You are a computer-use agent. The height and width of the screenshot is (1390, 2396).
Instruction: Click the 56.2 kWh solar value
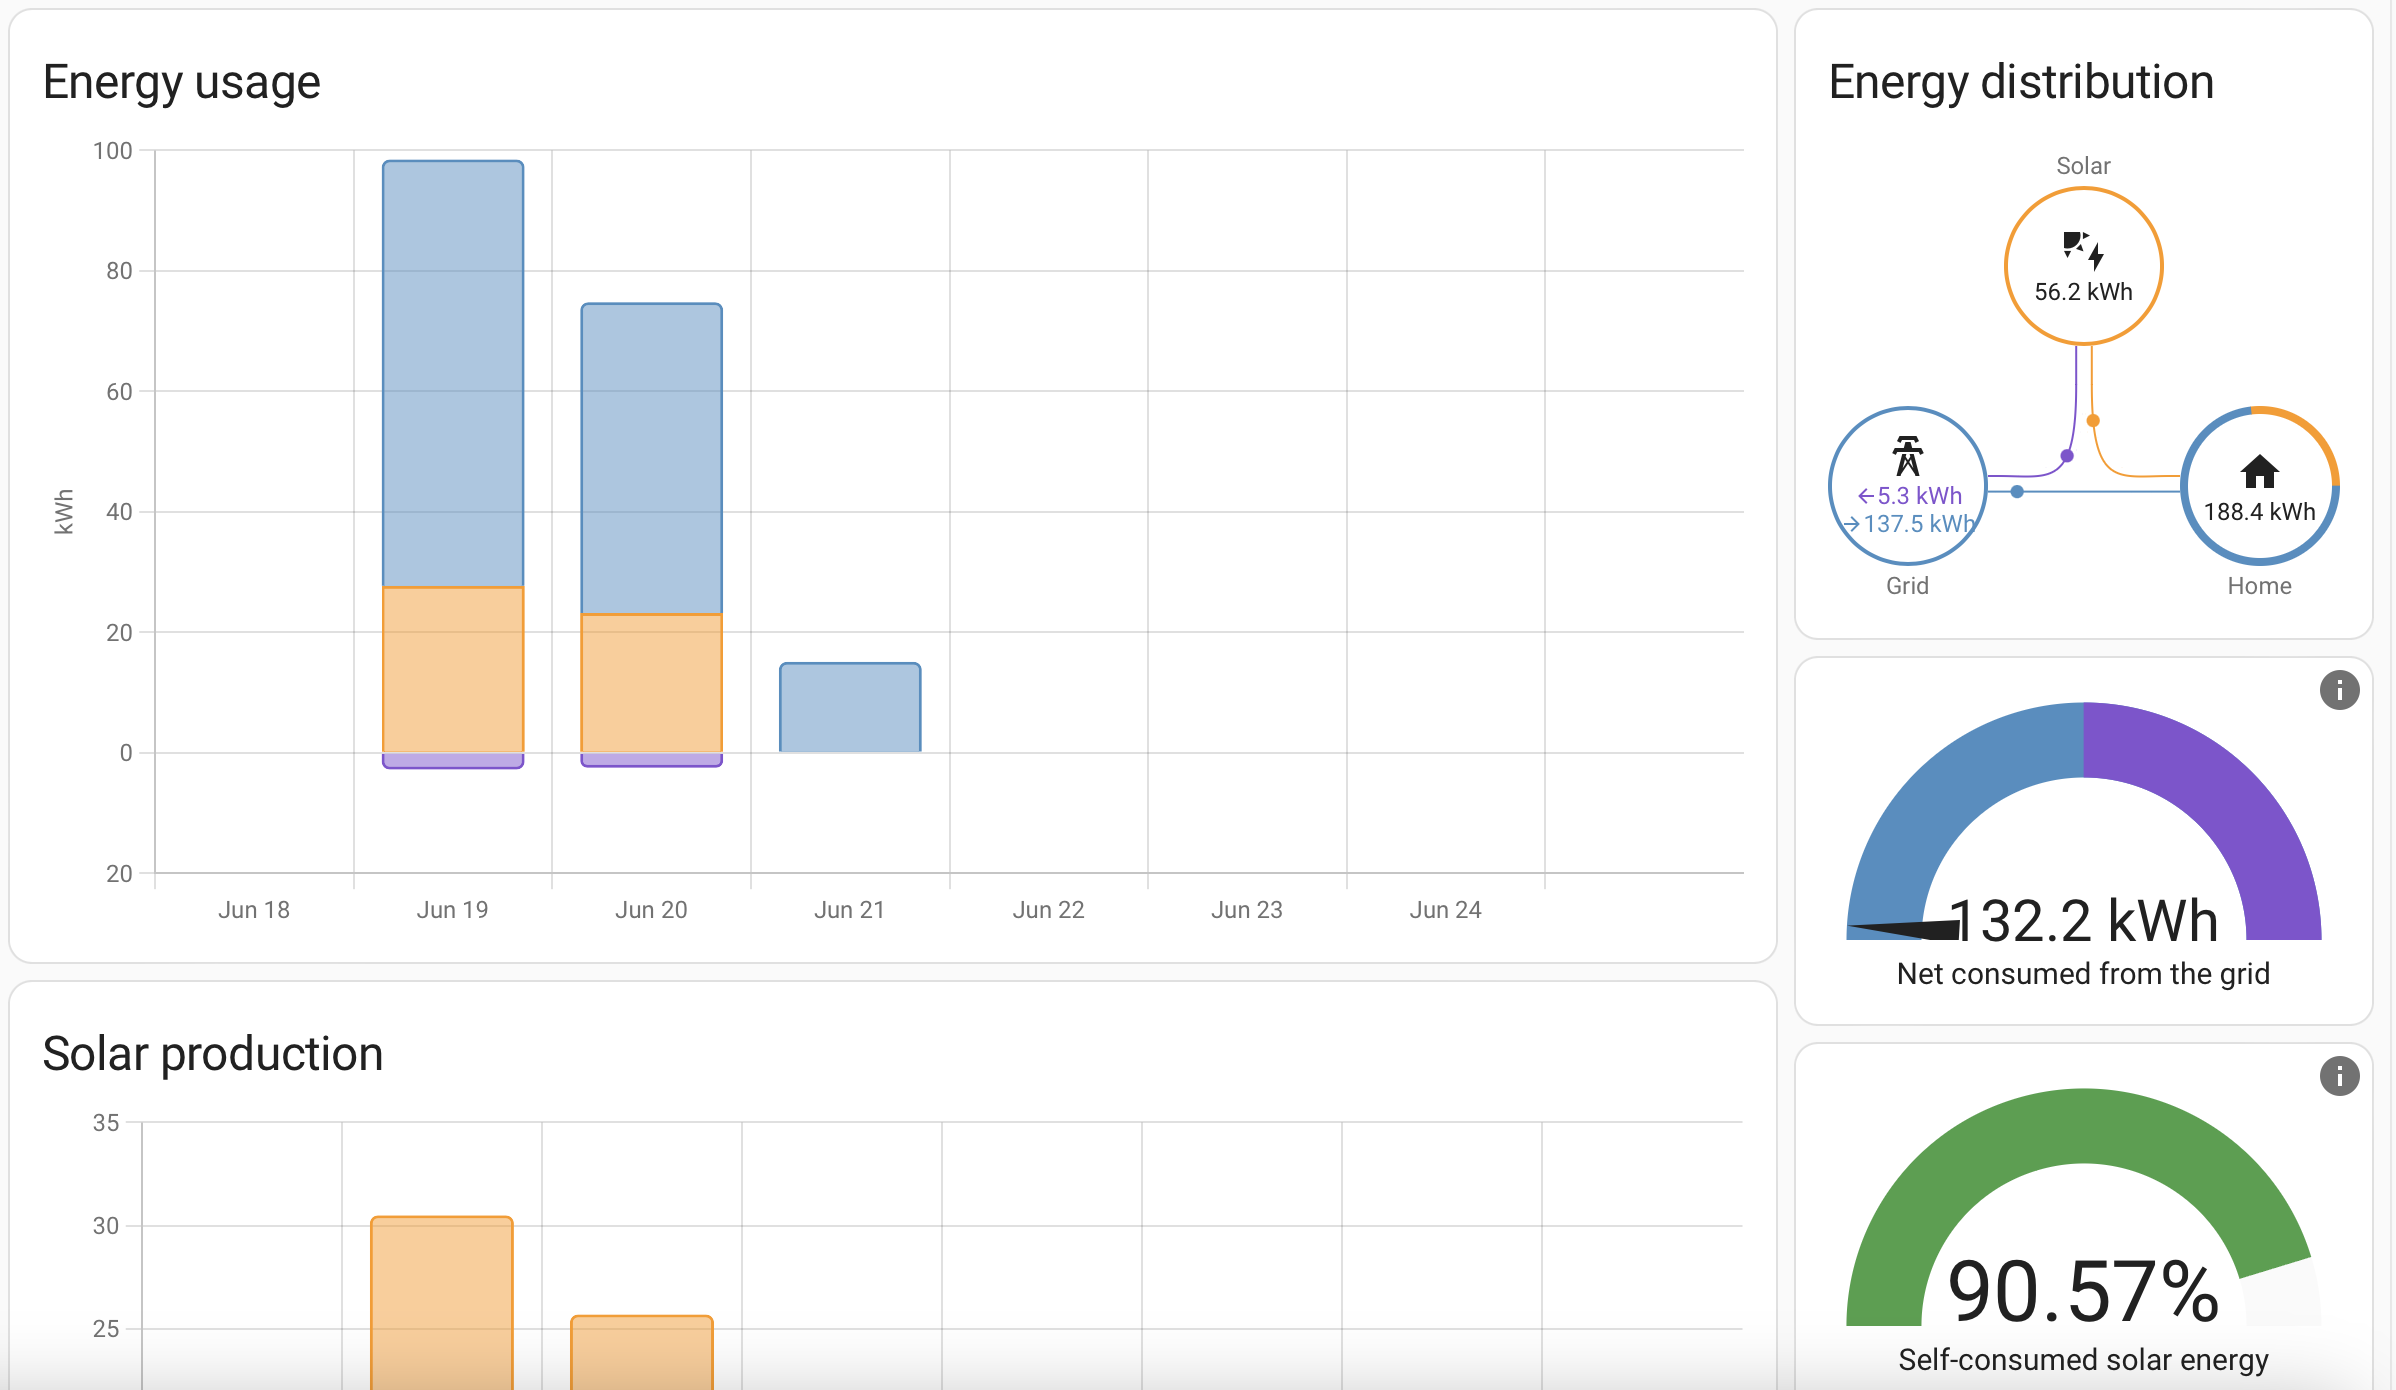(2083, 292)
